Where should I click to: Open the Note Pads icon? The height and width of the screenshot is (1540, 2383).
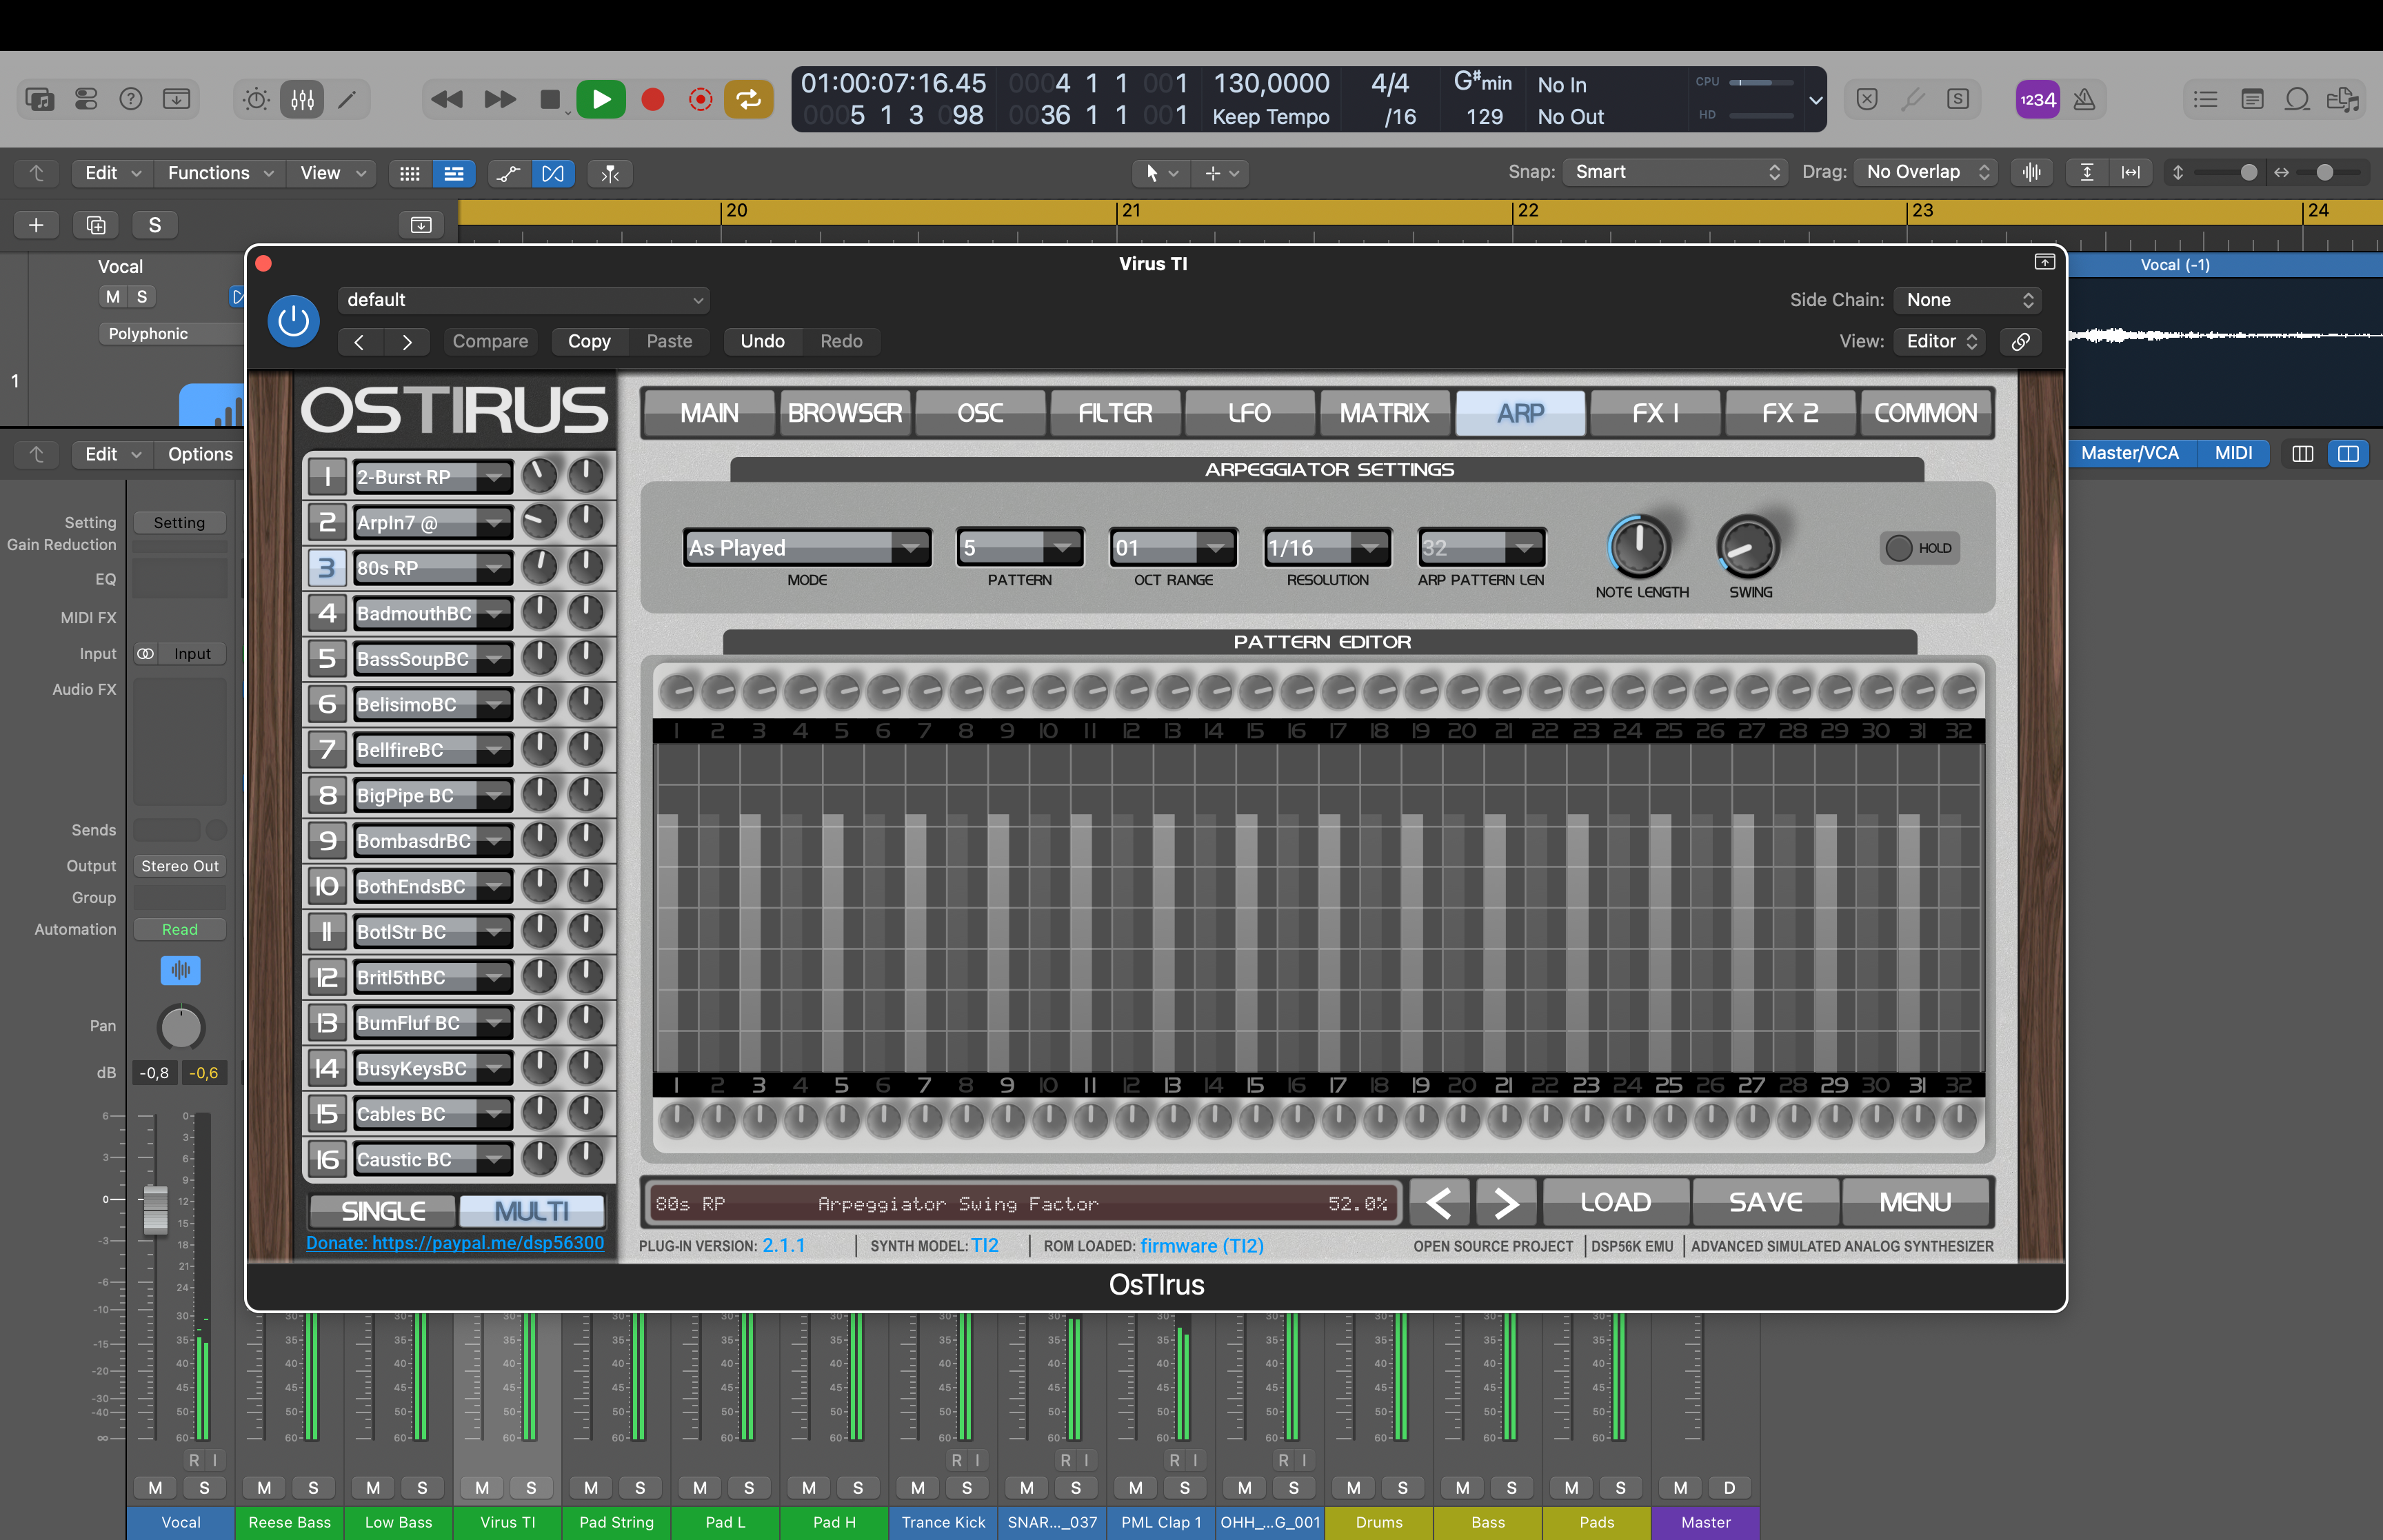point(2252,99)
